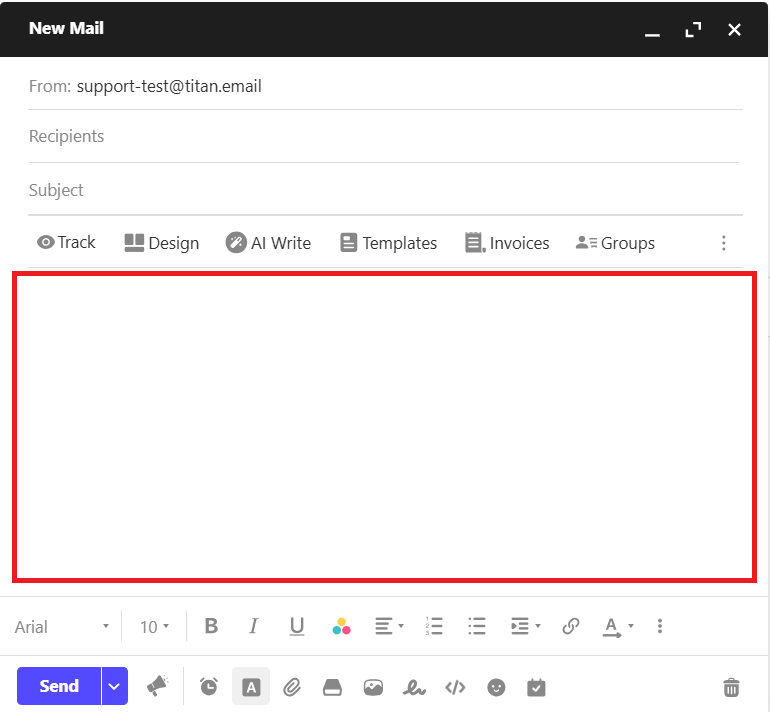Click inside the email body area
770x712 pixels.
384,427
